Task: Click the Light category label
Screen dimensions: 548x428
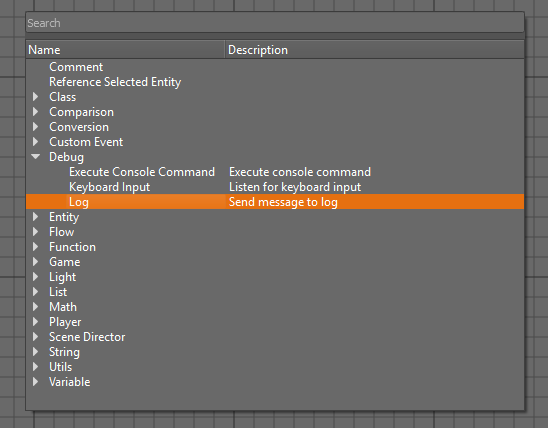Action: (62, 277)
